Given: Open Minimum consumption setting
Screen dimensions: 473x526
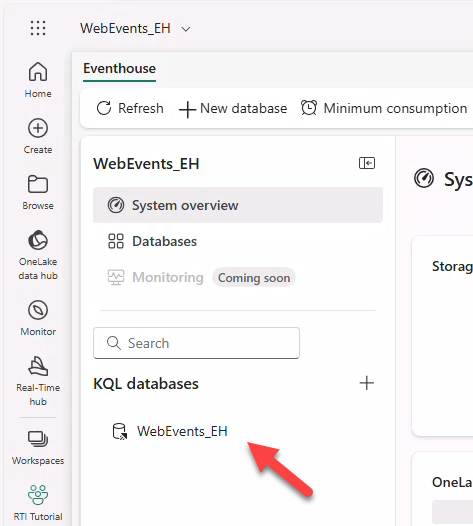Looking at the screenshot, I should point(384,108).
